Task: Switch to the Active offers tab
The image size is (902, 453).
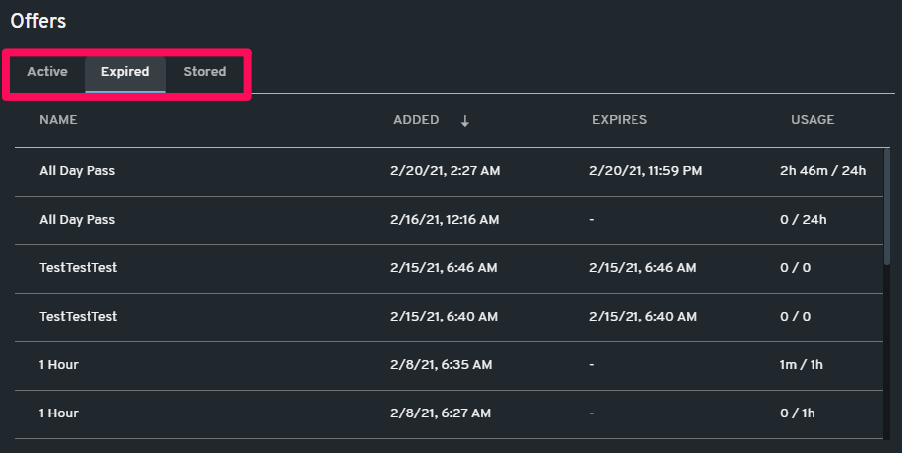Action: (x=47, y=72)
